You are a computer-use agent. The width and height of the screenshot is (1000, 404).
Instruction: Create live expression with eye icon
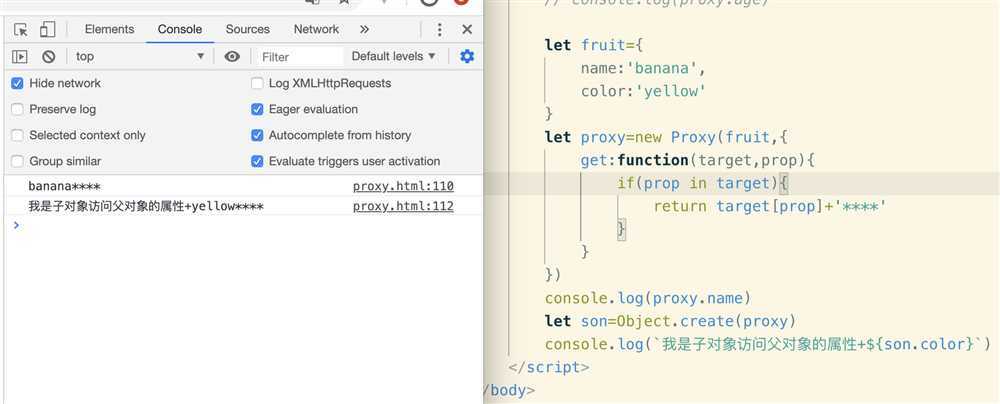pos(232,57)
